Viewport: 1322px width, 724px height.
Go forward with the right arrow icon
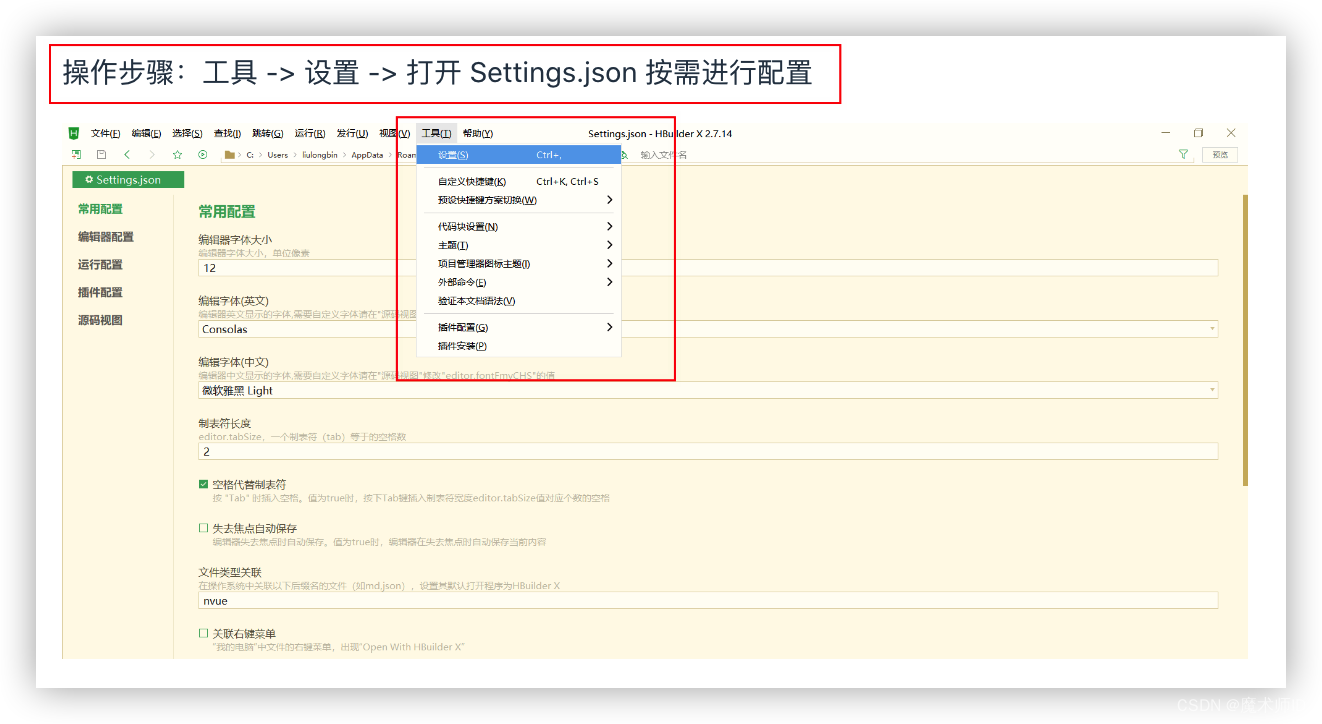(x=152, y=155)
